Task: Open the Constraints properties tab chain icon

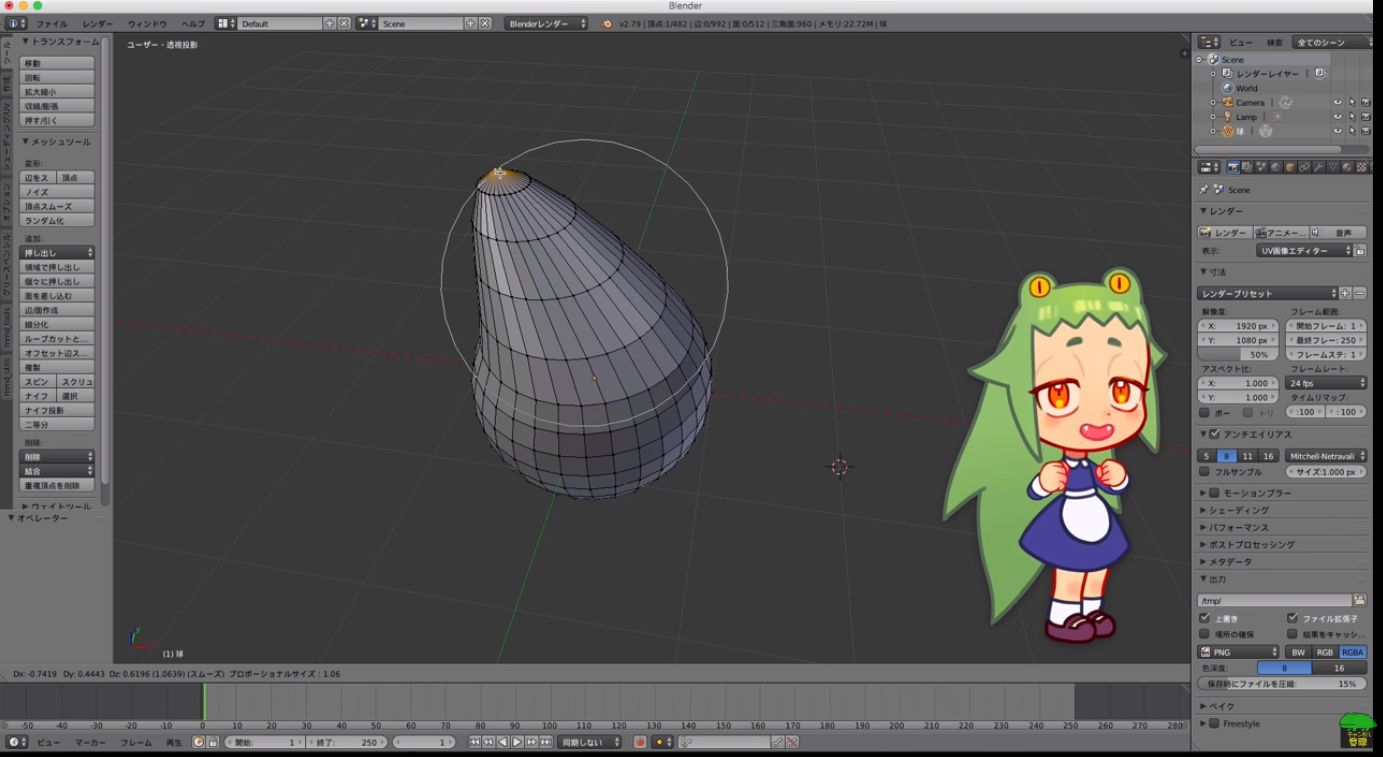Action: point(1304,167)
